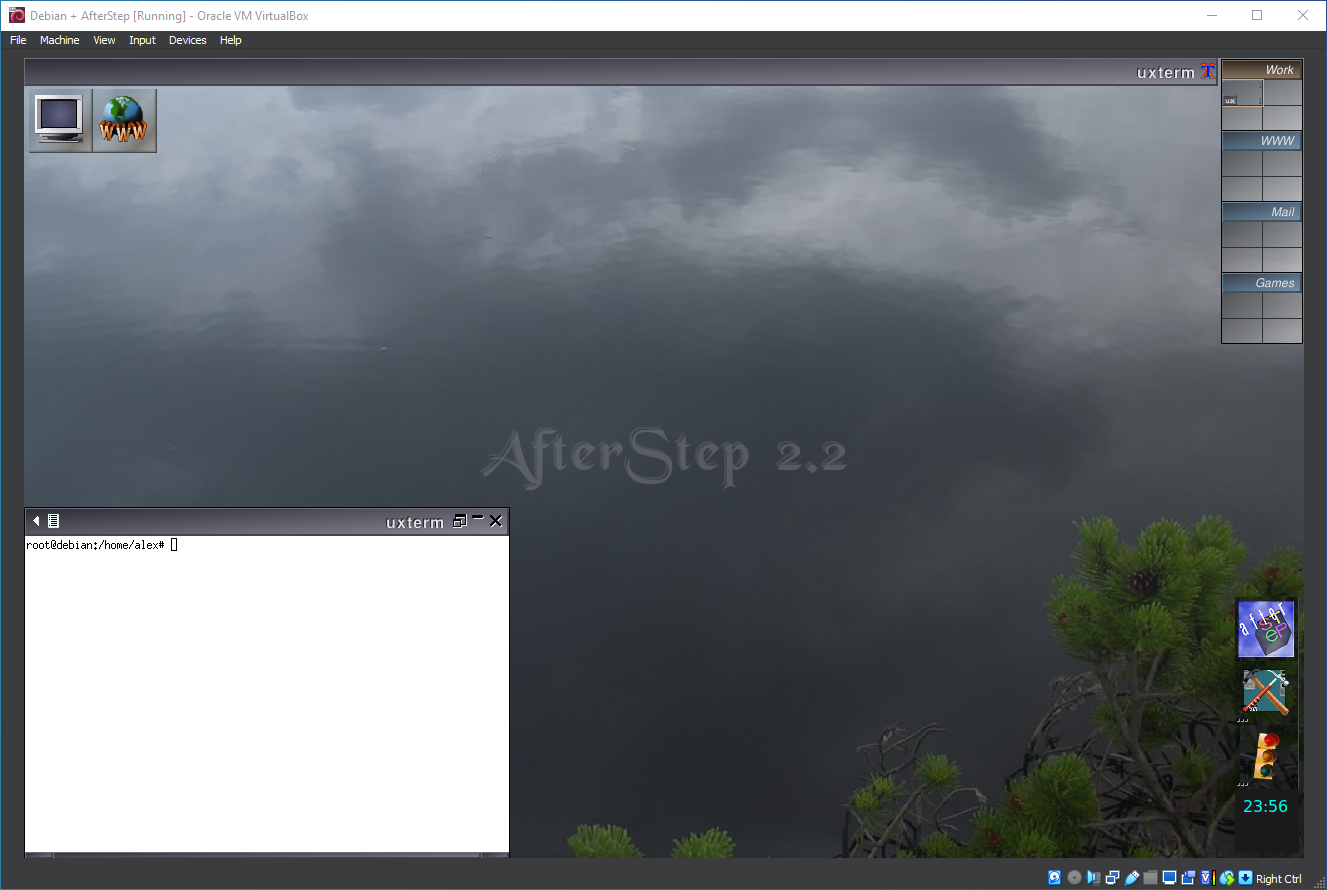Viewport: 1327px width, 890px height.
Task: Click the AfterStep logo icon on the Wharf
Action: 1265,627
